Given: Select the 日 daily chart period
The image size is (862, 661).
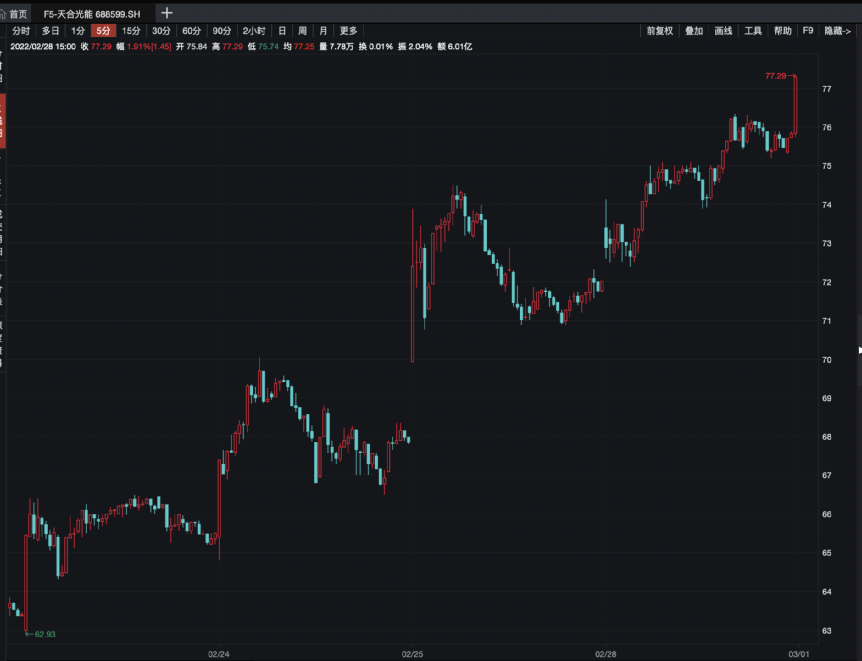Looking at the screenshot, I should pos(282,31).
